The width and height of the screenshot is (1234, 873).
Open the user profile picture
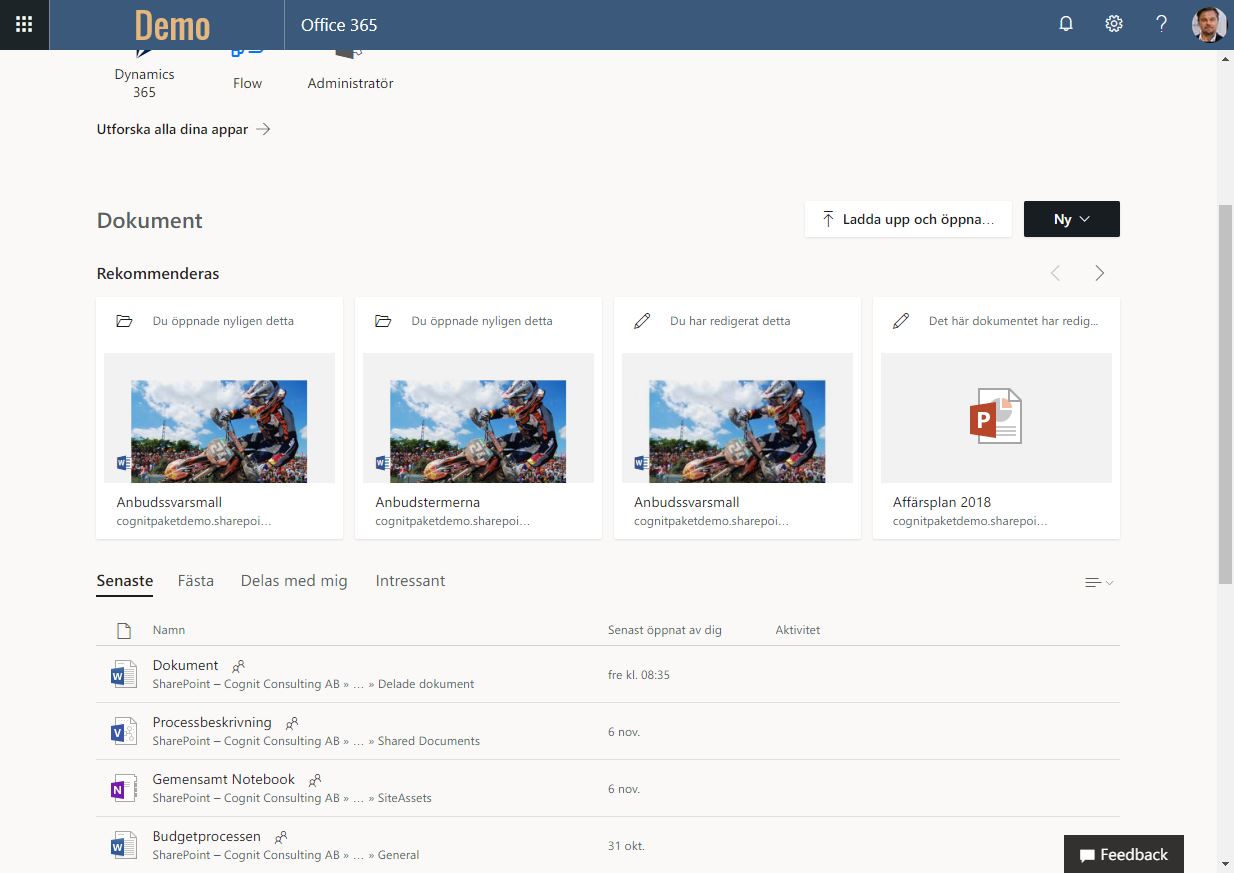[x=1209, y=25]
